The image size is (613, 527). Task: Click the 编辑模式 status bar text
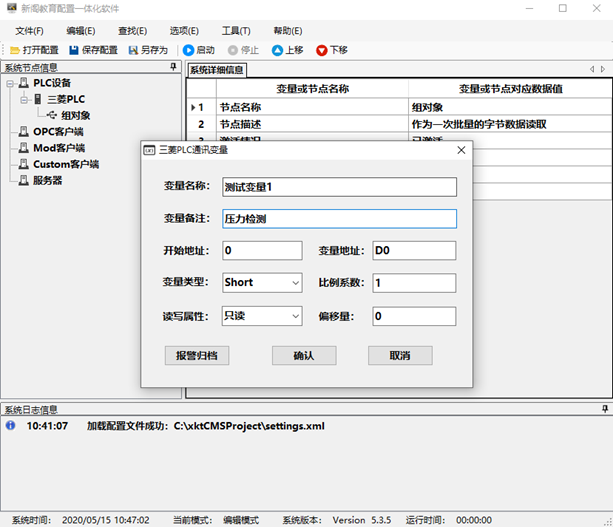point(241,520)
